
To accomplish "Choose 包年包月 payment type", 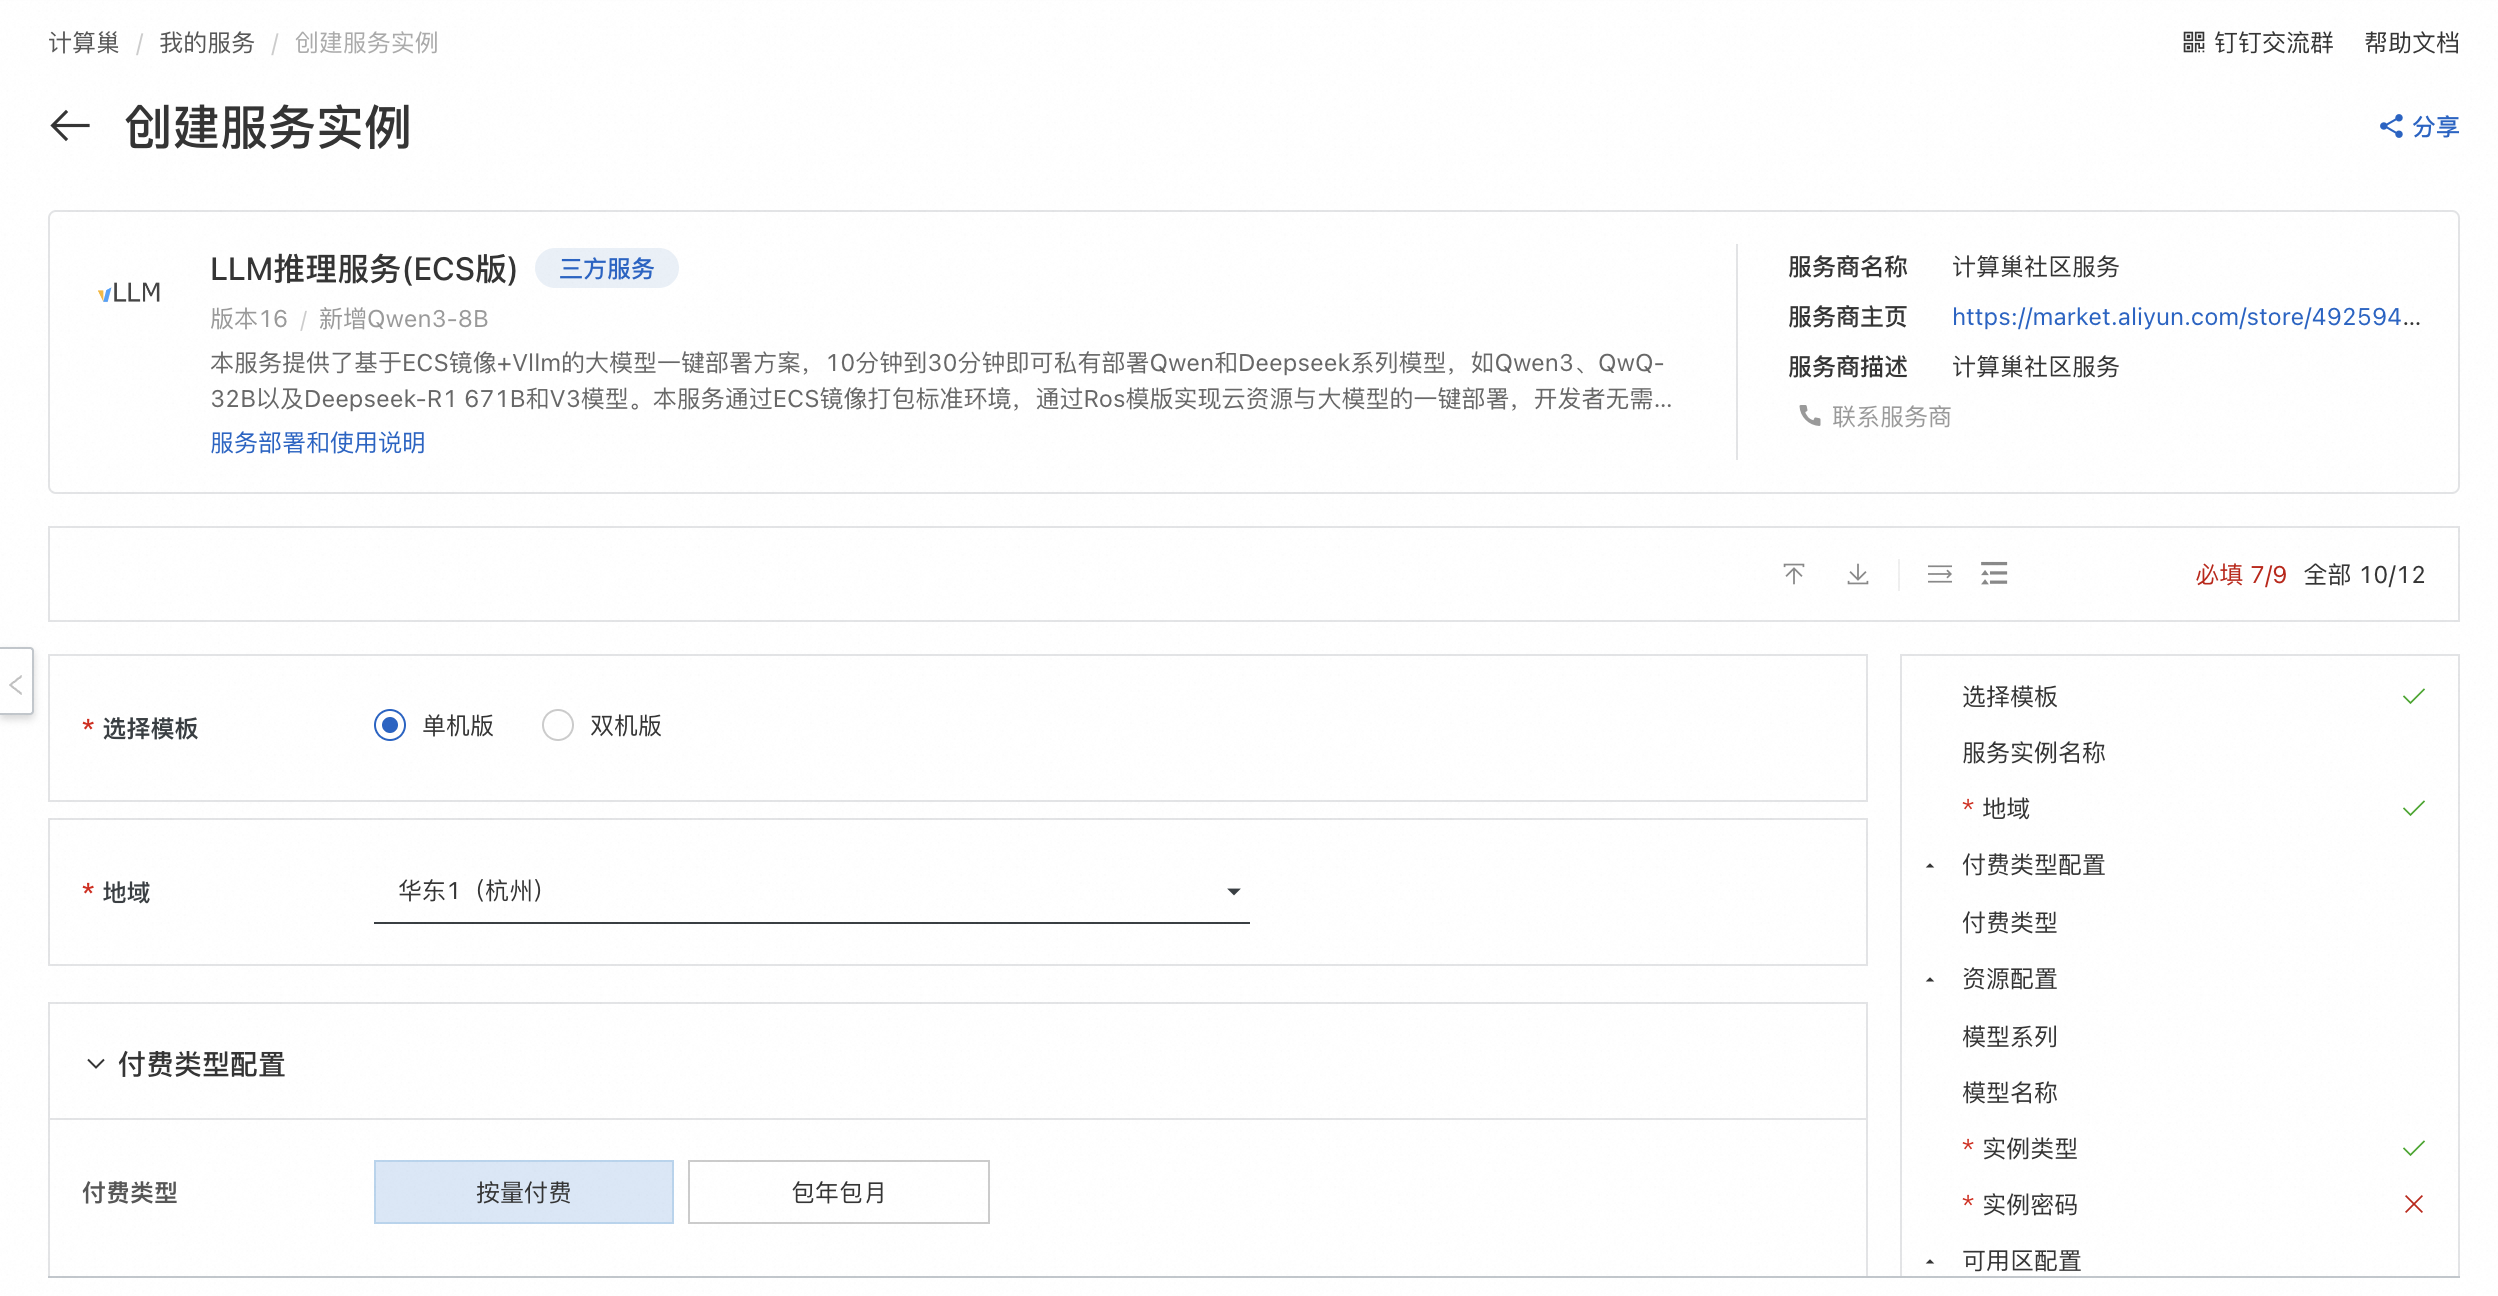I will (838, 1192).
